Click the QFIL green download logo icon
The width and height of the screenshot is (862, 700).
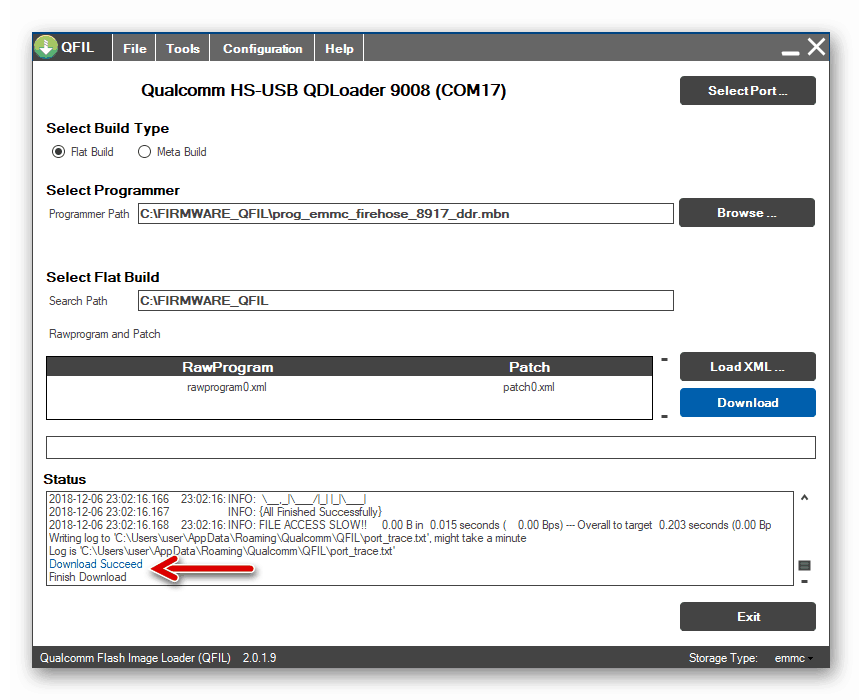46,47
